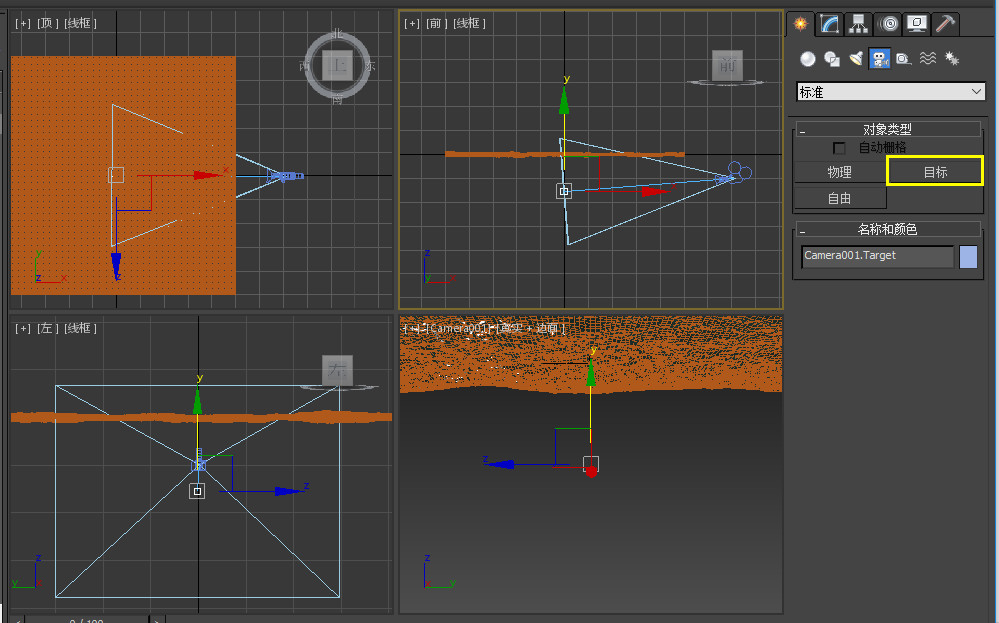Screen dimensions: 999x623
Task: Open the Utilities hammer icon
Action: 945,24
